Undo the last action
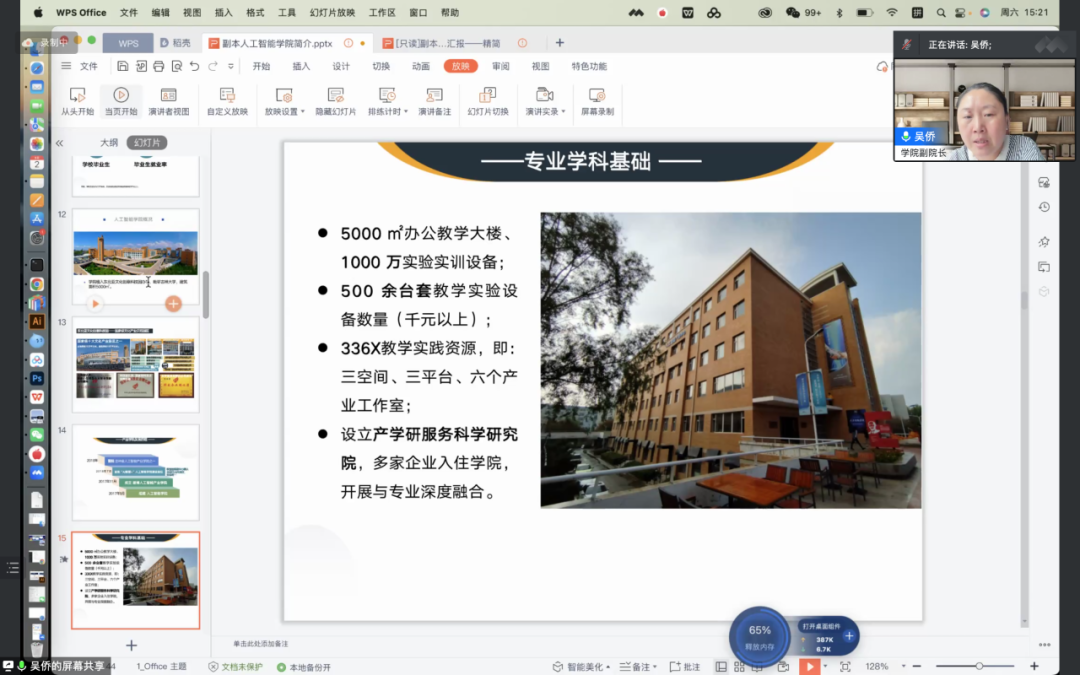The height and width of the screenshot is (675, 1080). (194, 66)
